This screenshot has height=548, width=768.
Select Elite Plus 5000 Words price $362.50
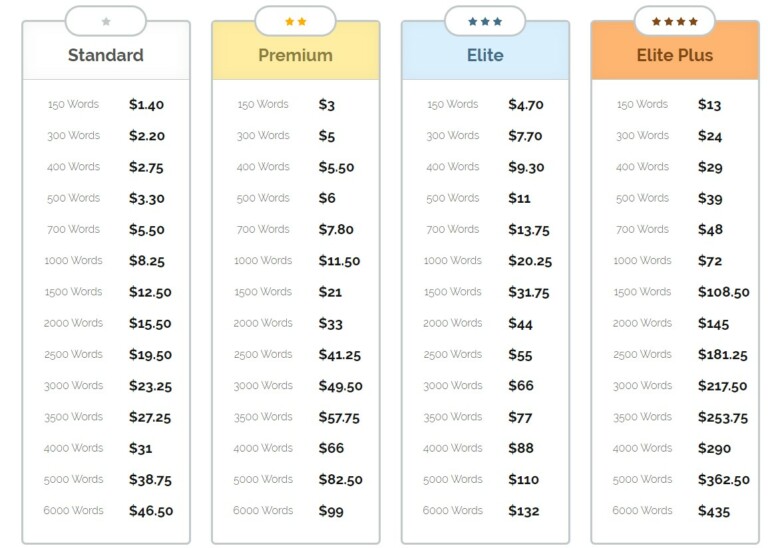pos(723,480)
